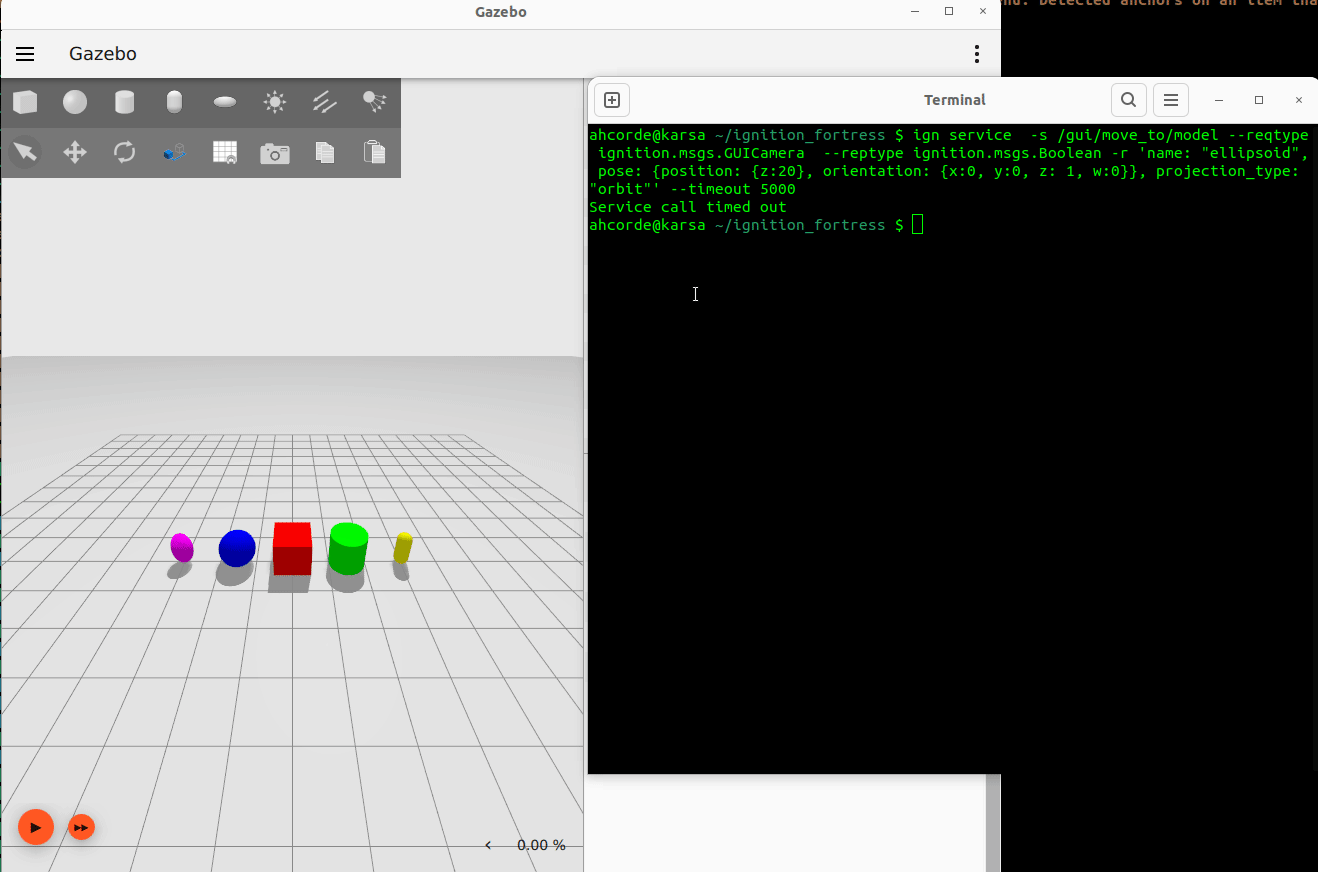Open the Terminal search
Screen dimensions: 1318x872
[1128, 100]
